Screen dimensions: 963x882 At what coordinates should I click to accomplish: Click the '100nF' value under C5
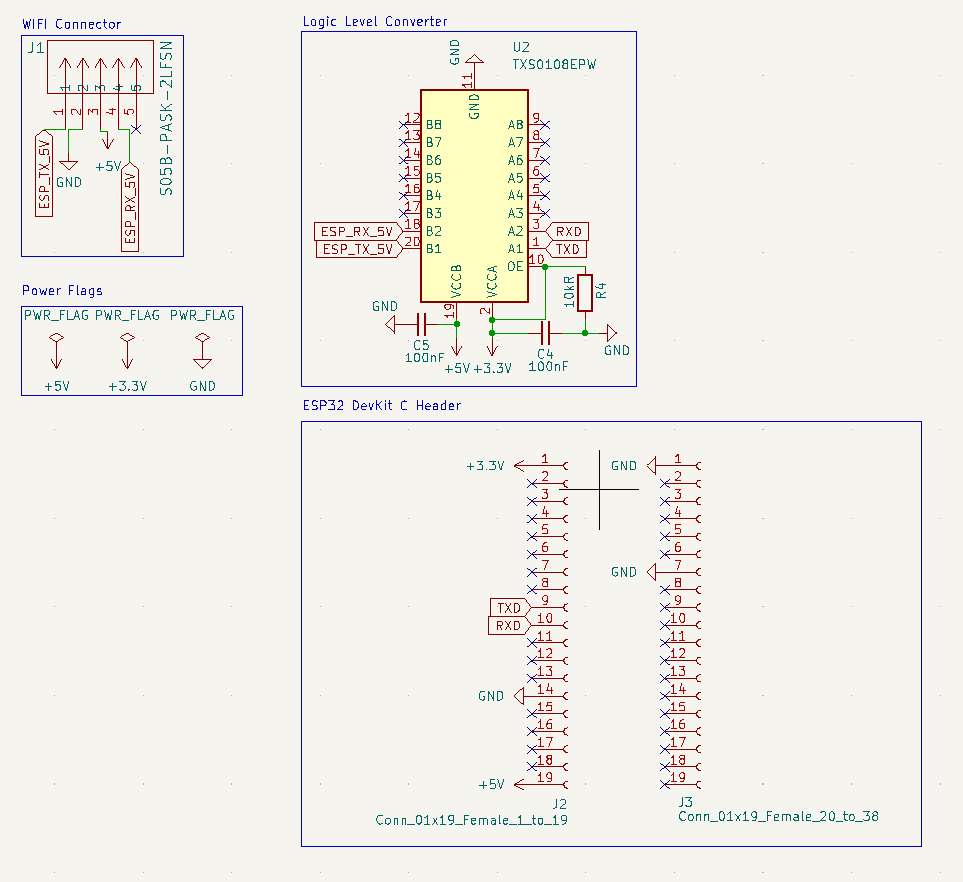click(x=424, y=357)
